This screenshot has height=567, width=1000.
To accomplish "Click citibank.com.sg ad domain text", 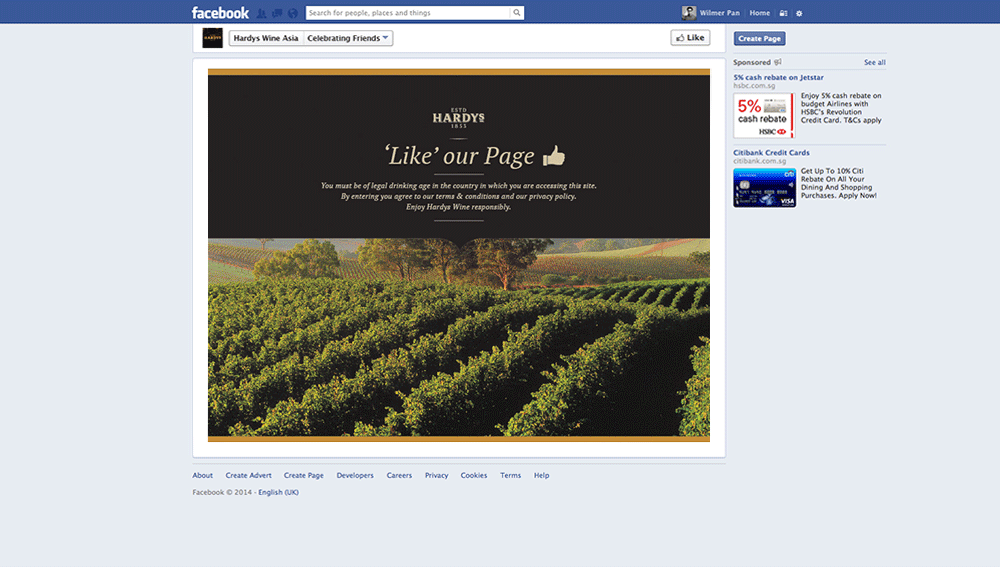I will [760, 161].
